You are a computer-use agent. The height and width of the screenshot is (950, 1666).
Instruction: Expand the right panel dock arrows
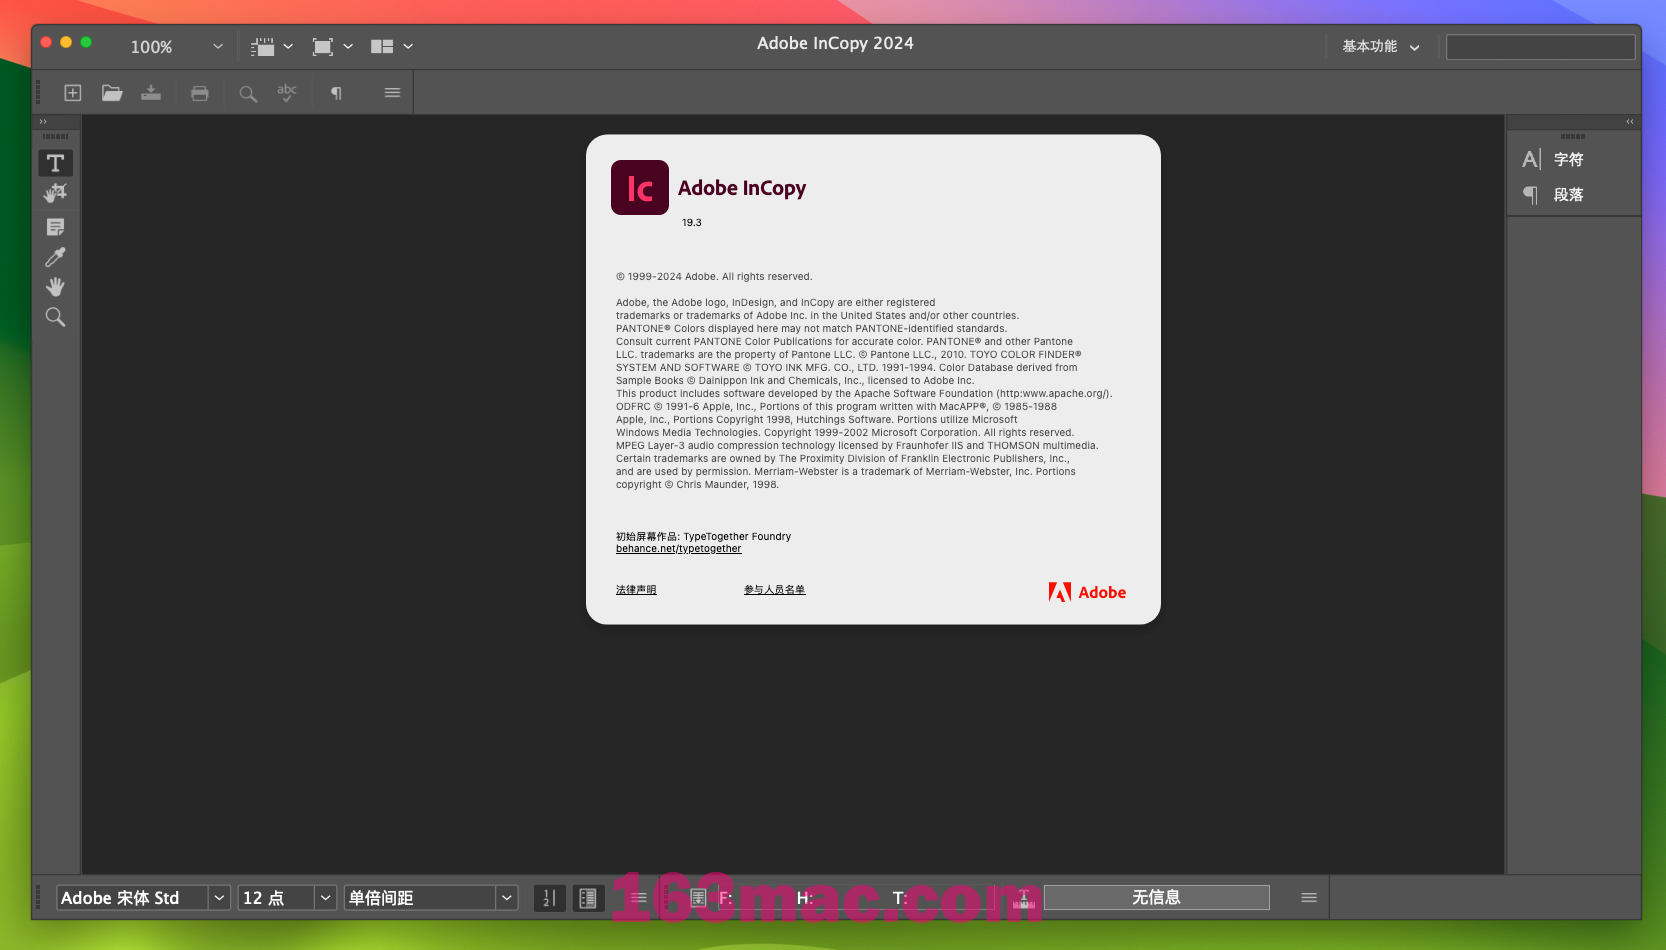[1630, 122]
